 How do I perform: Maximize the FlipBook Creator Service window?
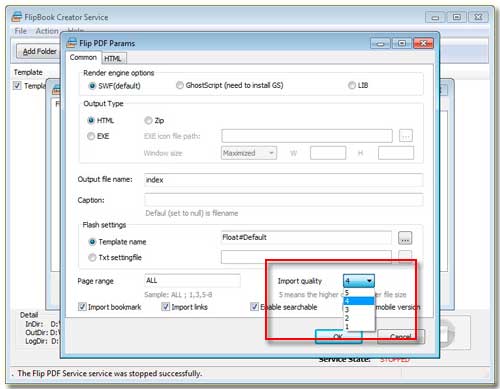click(x=457, y=17)
